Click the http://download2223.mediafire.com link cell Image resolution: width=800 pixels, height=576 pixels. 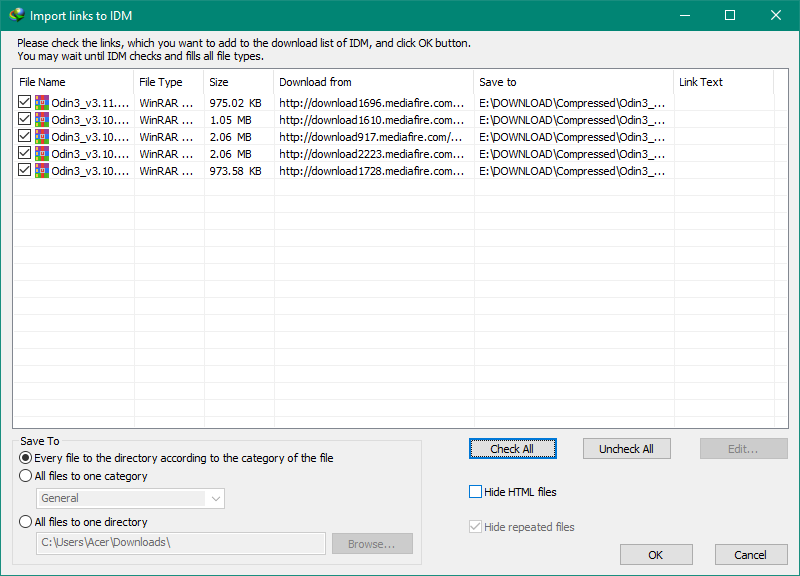point(371,154)
